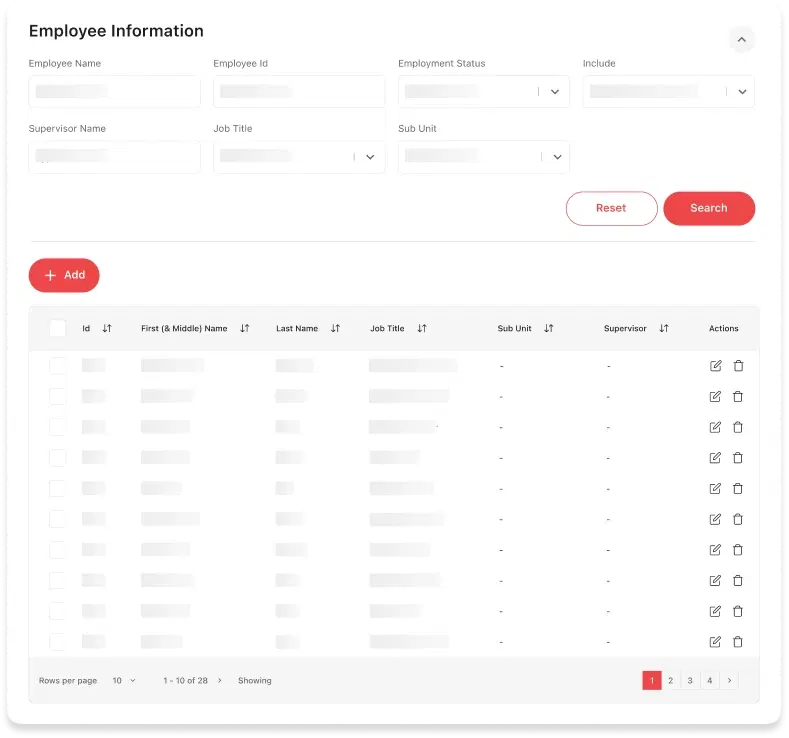Delete the fourth employee row
This screenshot has height=738, width=789.
738,458
